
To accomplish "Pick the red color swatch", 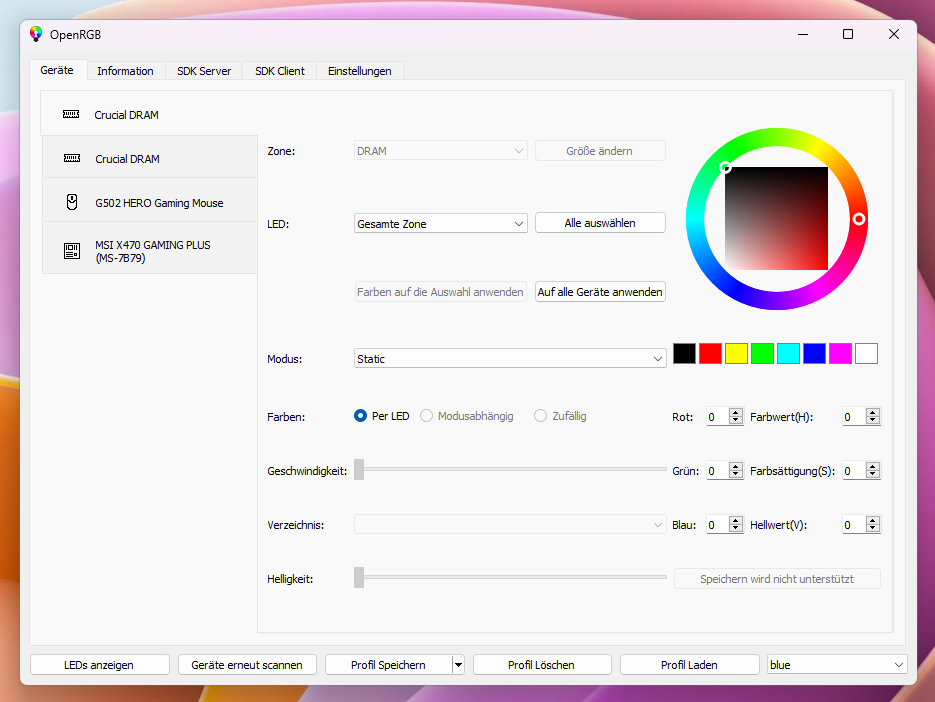I will [x=710, y=354].
